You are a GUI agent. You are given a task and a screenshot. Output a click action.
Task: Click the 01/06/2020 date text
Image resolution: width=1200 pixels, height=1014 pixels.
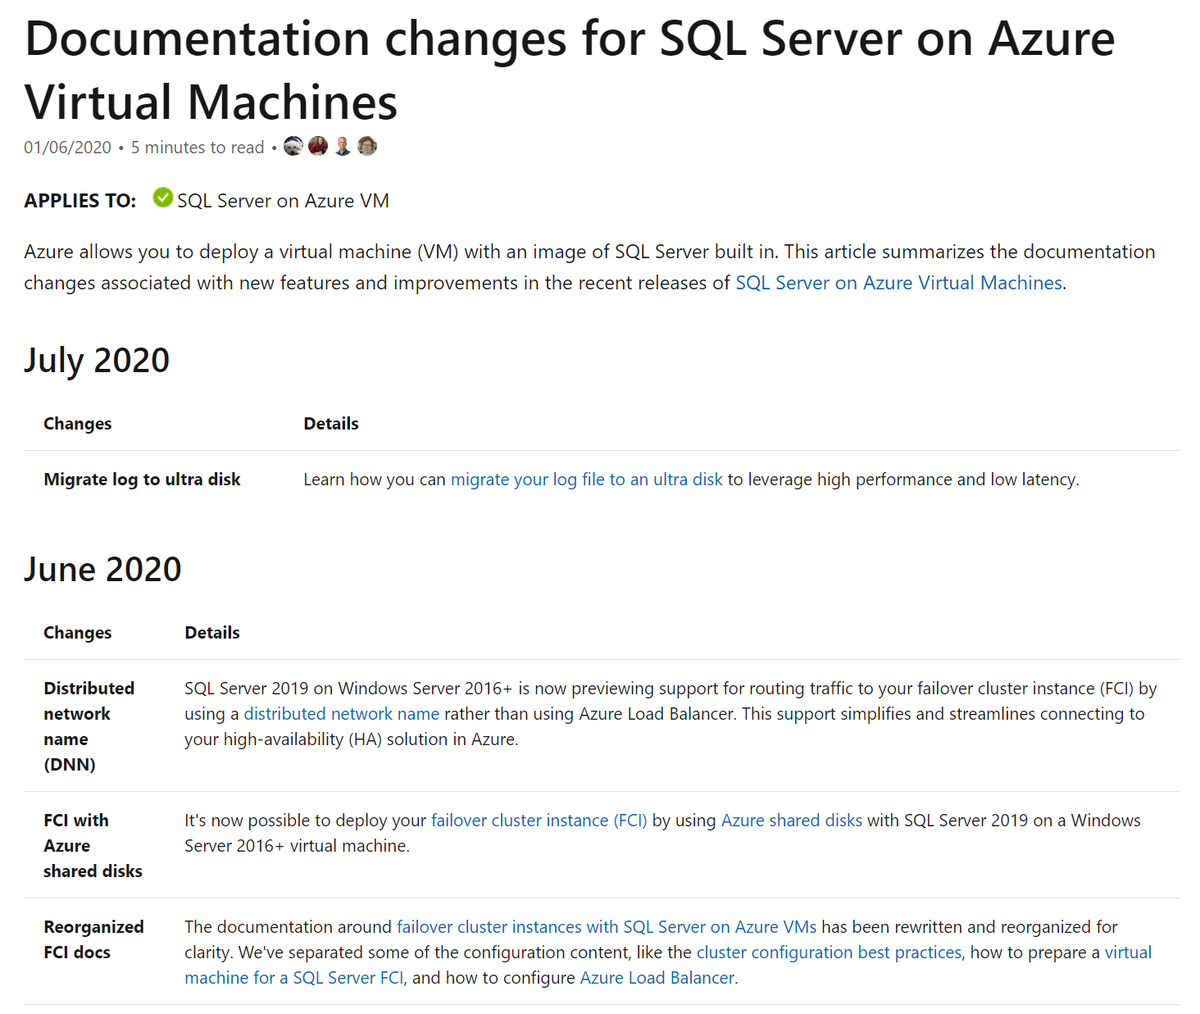click(x=68, y=147)
